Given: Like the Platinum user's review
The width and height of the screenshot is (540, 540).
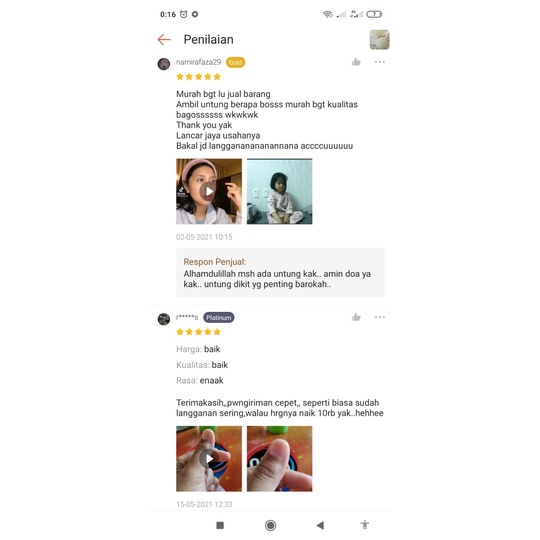Looking at the screenshot, I should pos(356,317).
